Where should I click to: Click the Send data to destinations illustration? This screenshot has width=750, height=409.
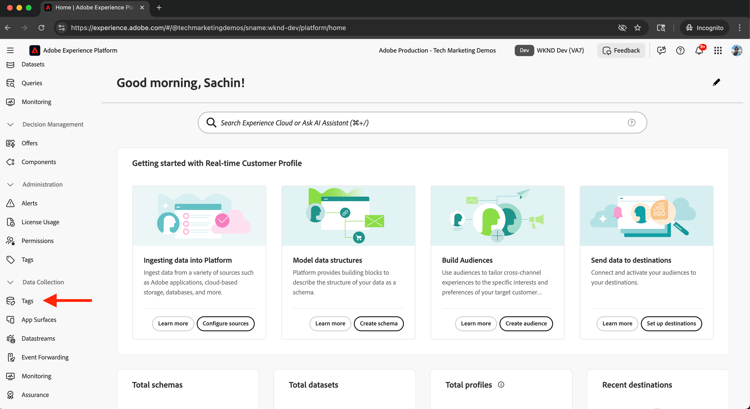[x=647, y=216]
